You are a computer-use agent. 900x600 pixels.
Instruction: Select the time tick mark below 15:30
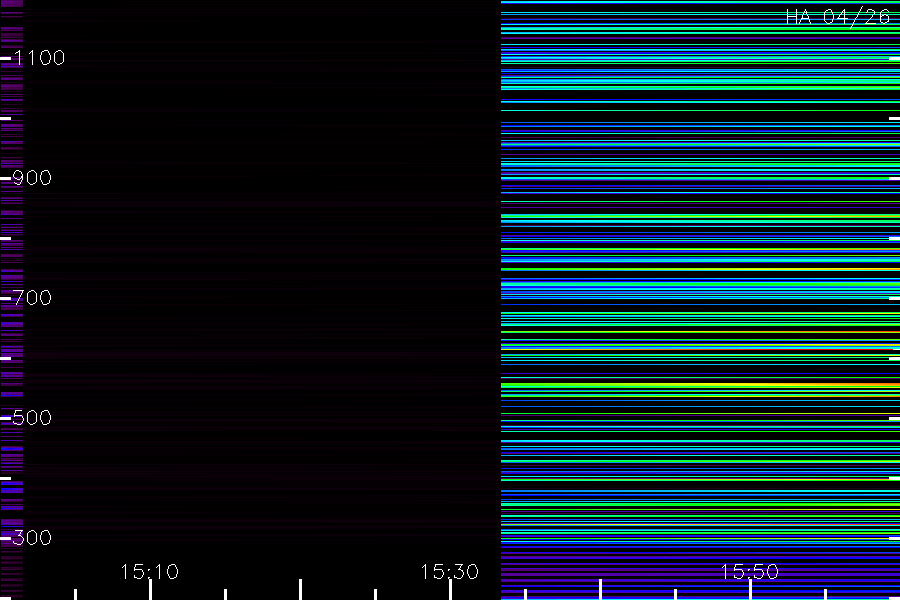(x=451, y=590)
